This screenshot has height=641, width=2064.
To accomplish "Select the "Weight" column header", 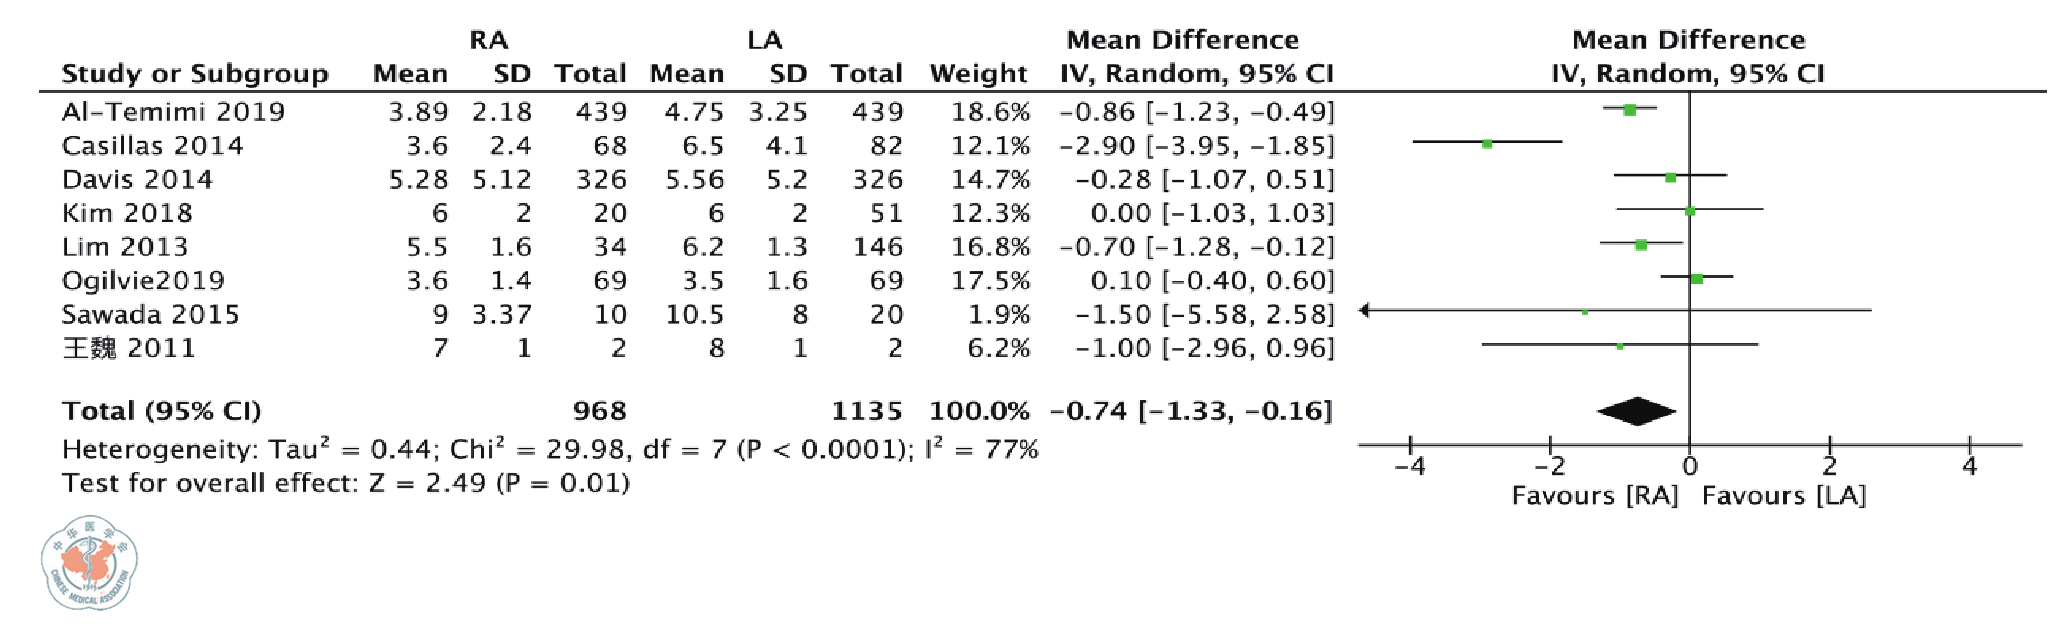I will pos(978,74).
